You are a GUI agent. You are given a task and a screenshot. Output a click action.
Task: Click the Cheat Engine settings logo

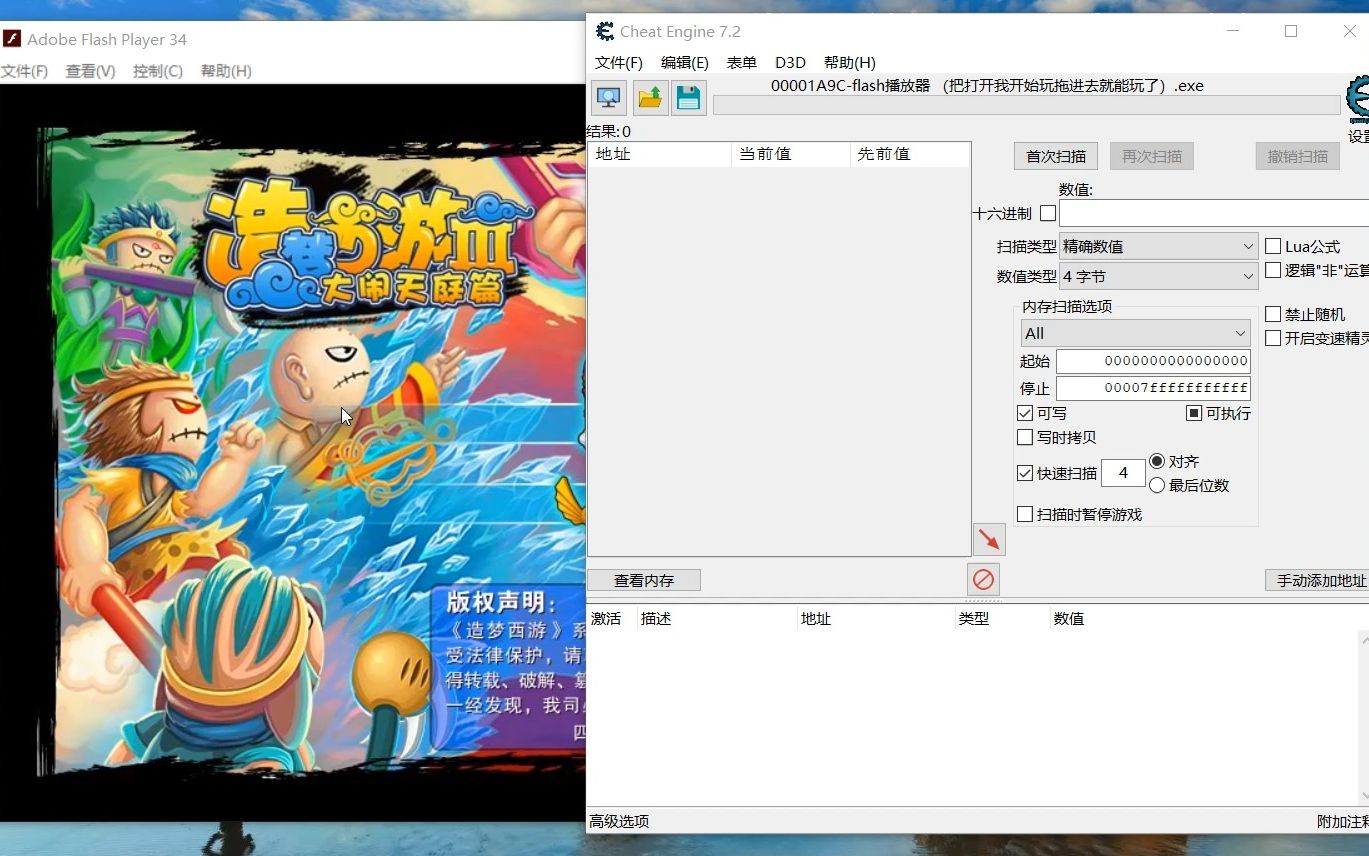click(x=1358, y=100)
